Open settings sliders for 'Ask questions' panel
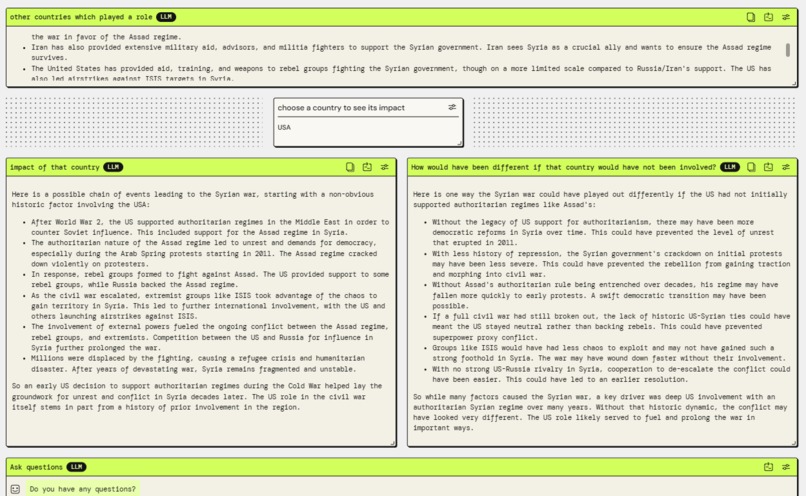The height and width of the screenshot is (496, 806). coord(786,467)
